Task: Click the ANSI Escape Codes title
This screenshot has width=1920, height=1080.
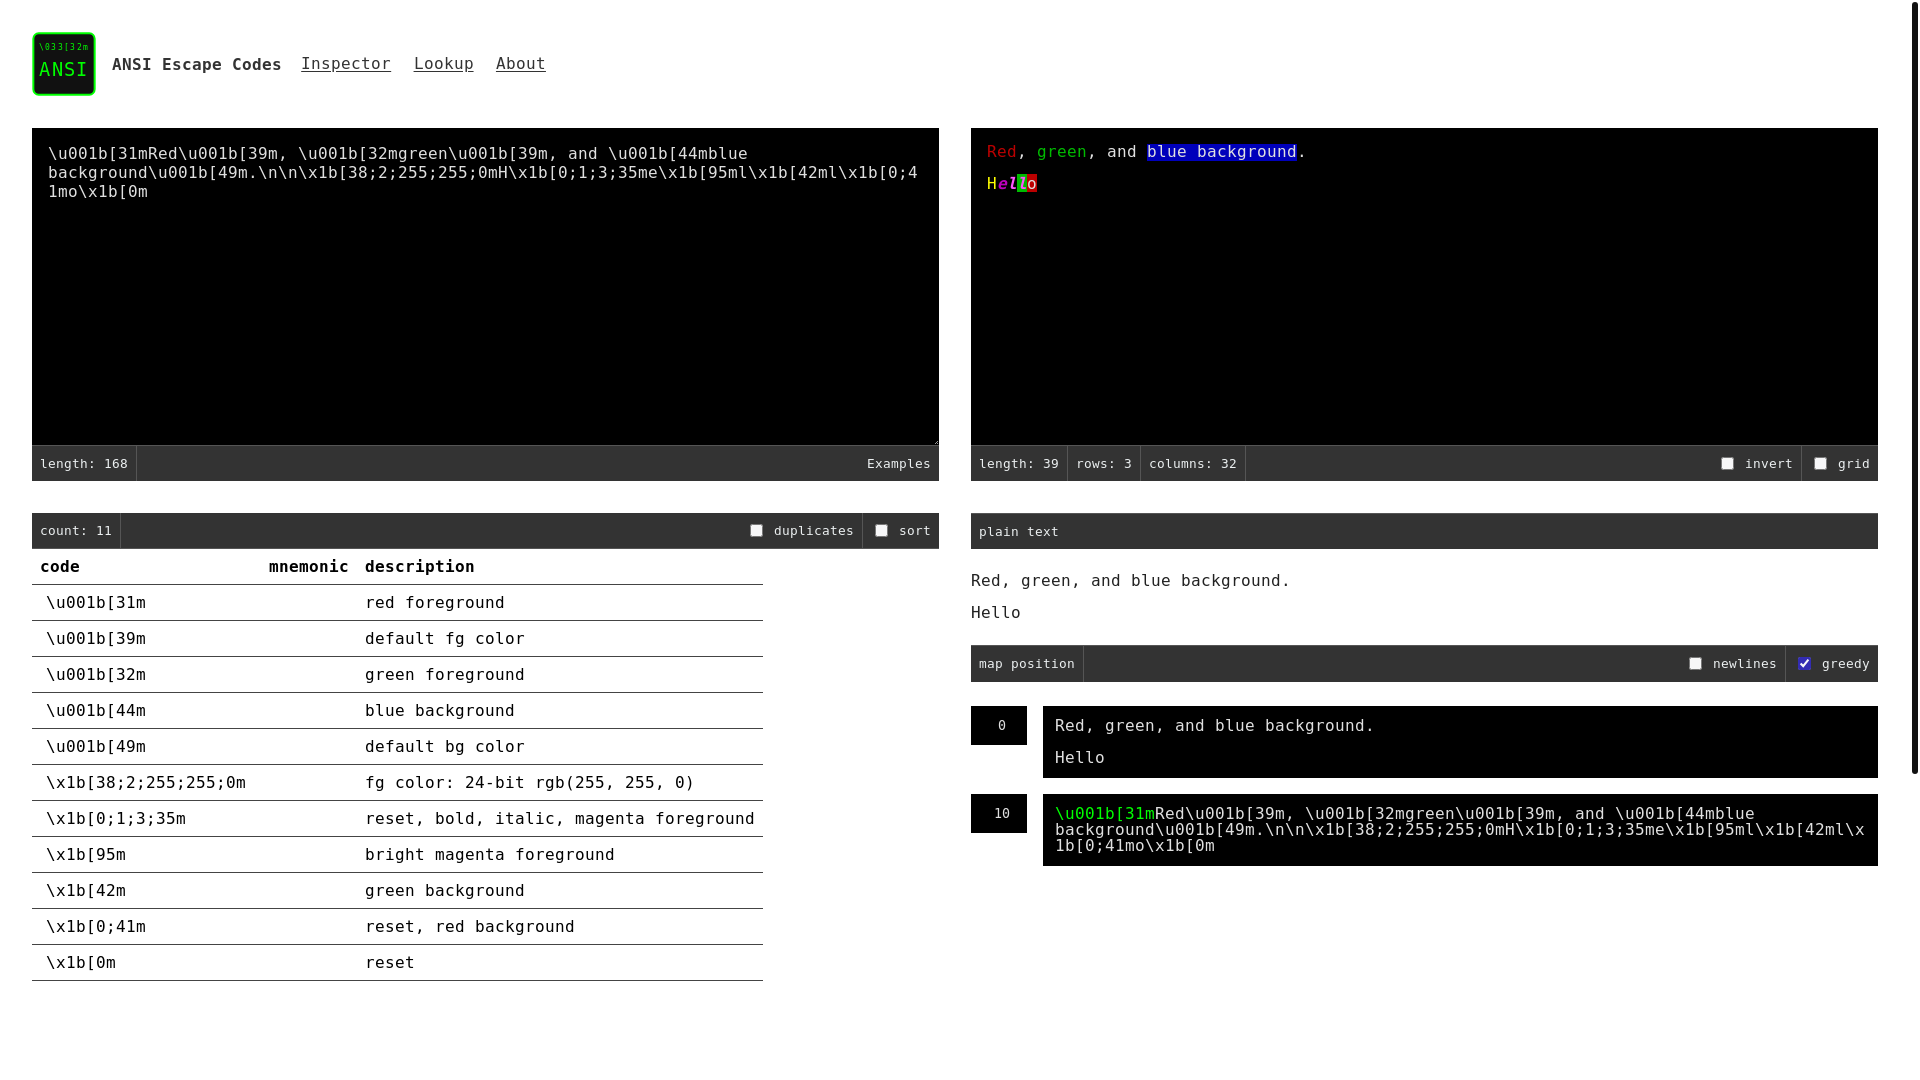Action: tap(197, 64)
